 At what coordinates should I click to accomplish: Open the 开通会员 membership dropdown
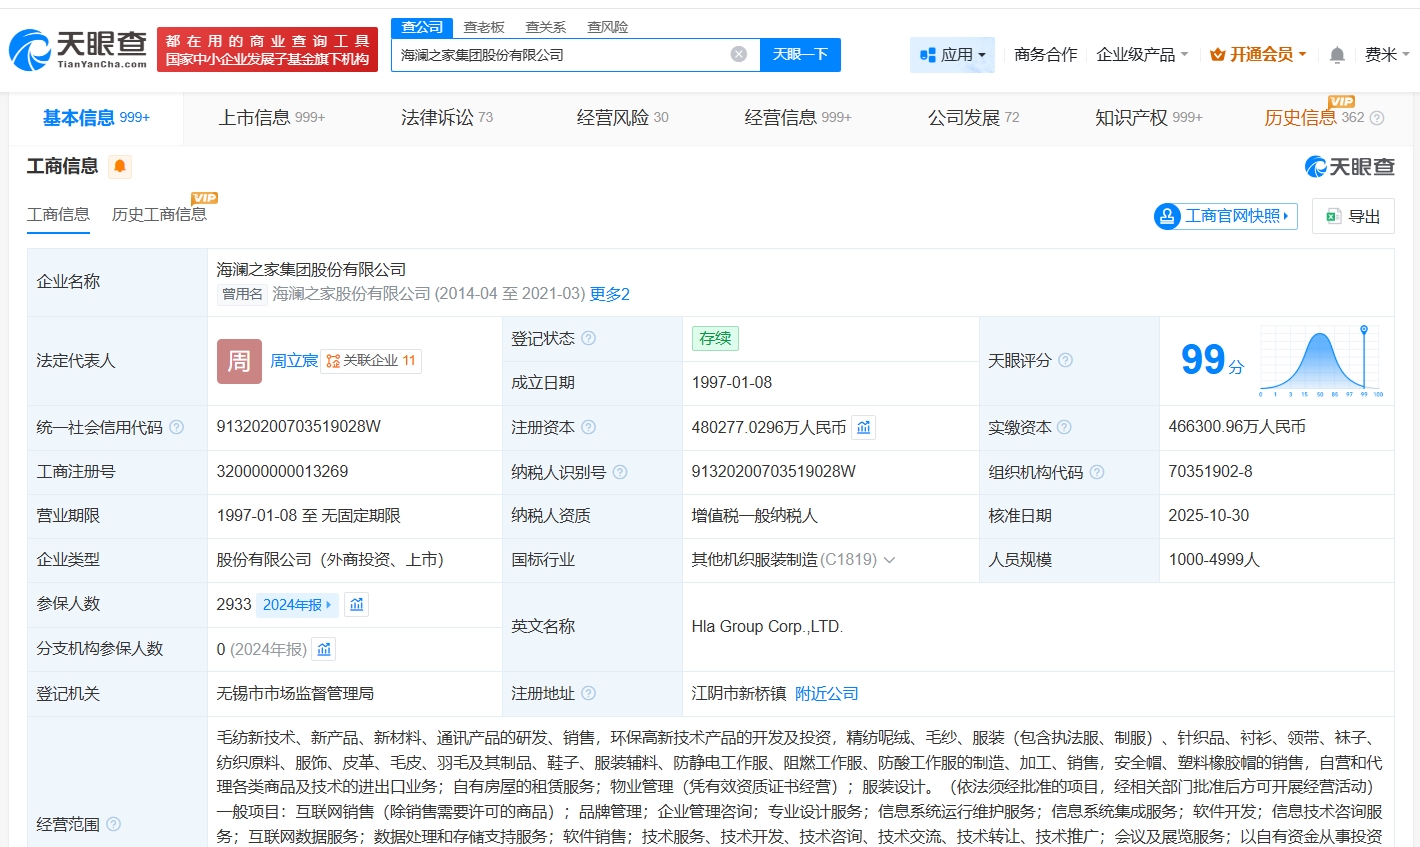pyautogui.click(x=1258, y=55)
